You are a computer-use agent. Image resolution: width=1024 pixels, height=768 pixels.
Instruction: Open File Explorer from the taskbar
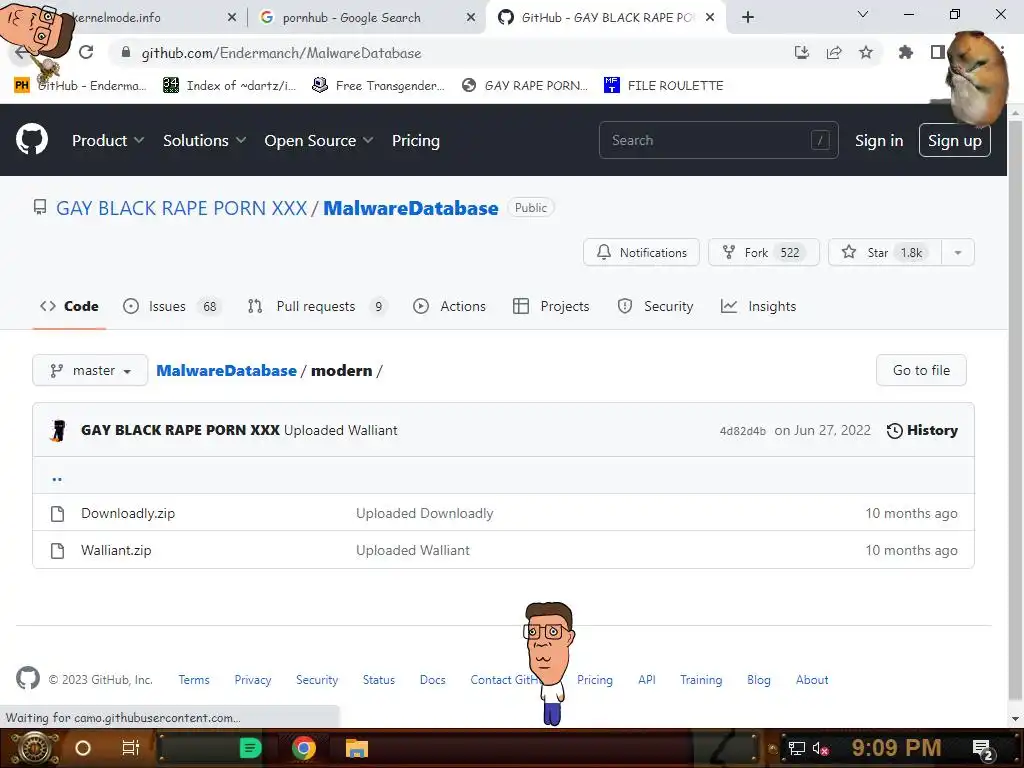pos(357,748)
